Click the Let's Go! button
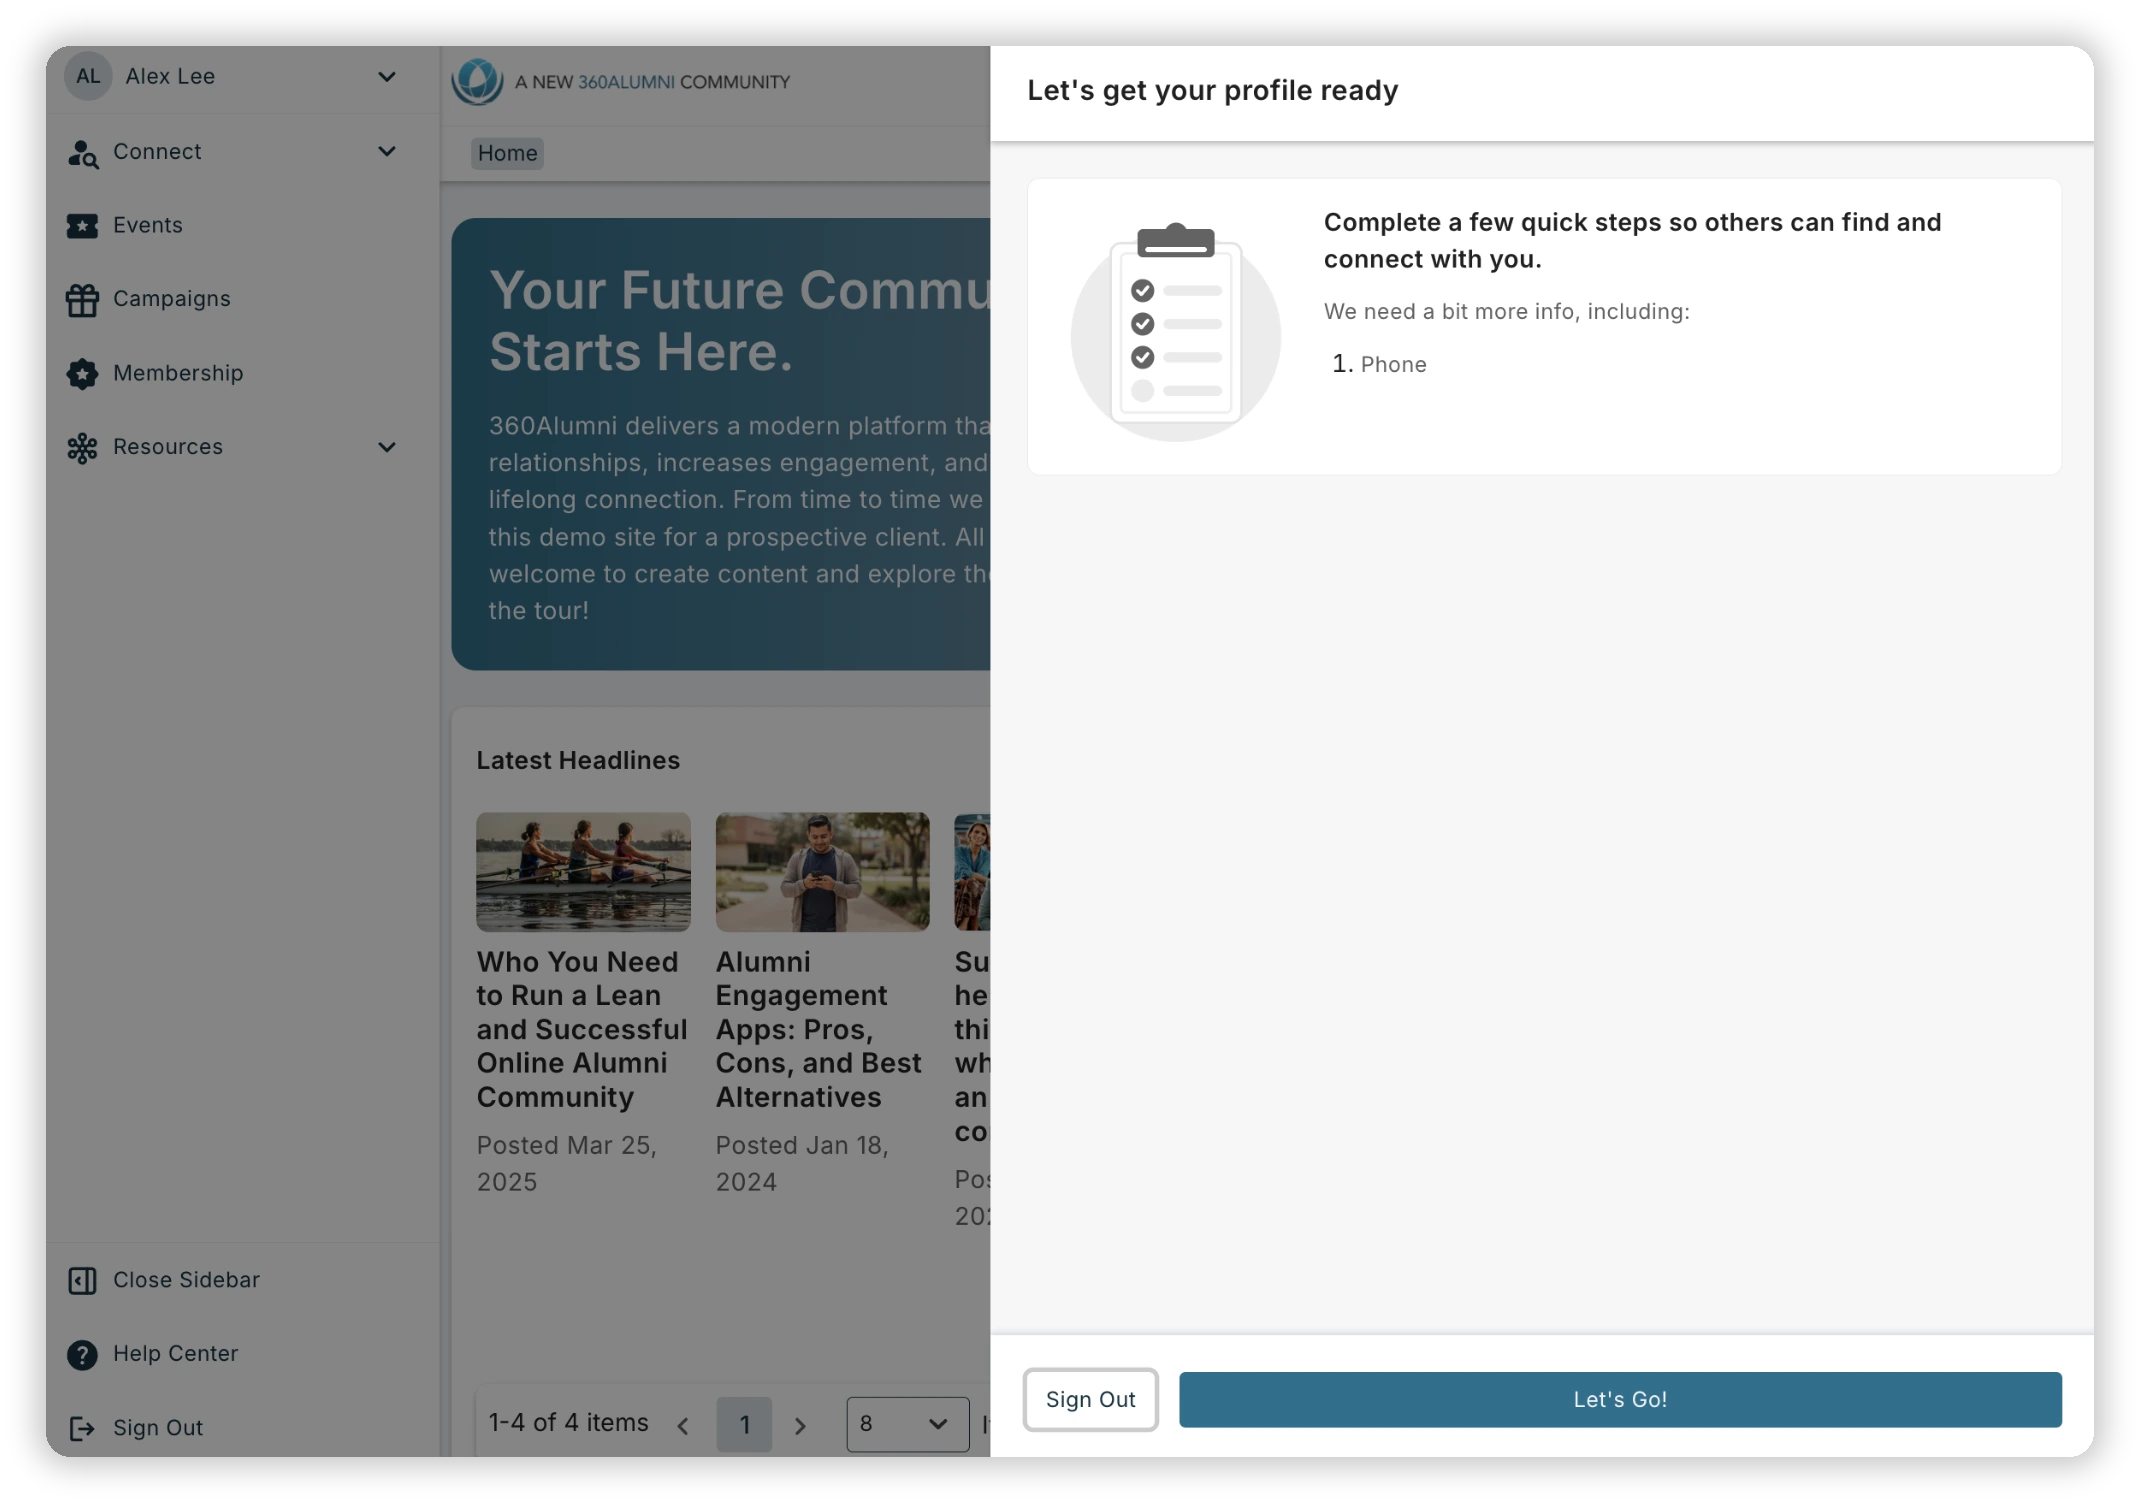 click(x=1620, y=1399)
